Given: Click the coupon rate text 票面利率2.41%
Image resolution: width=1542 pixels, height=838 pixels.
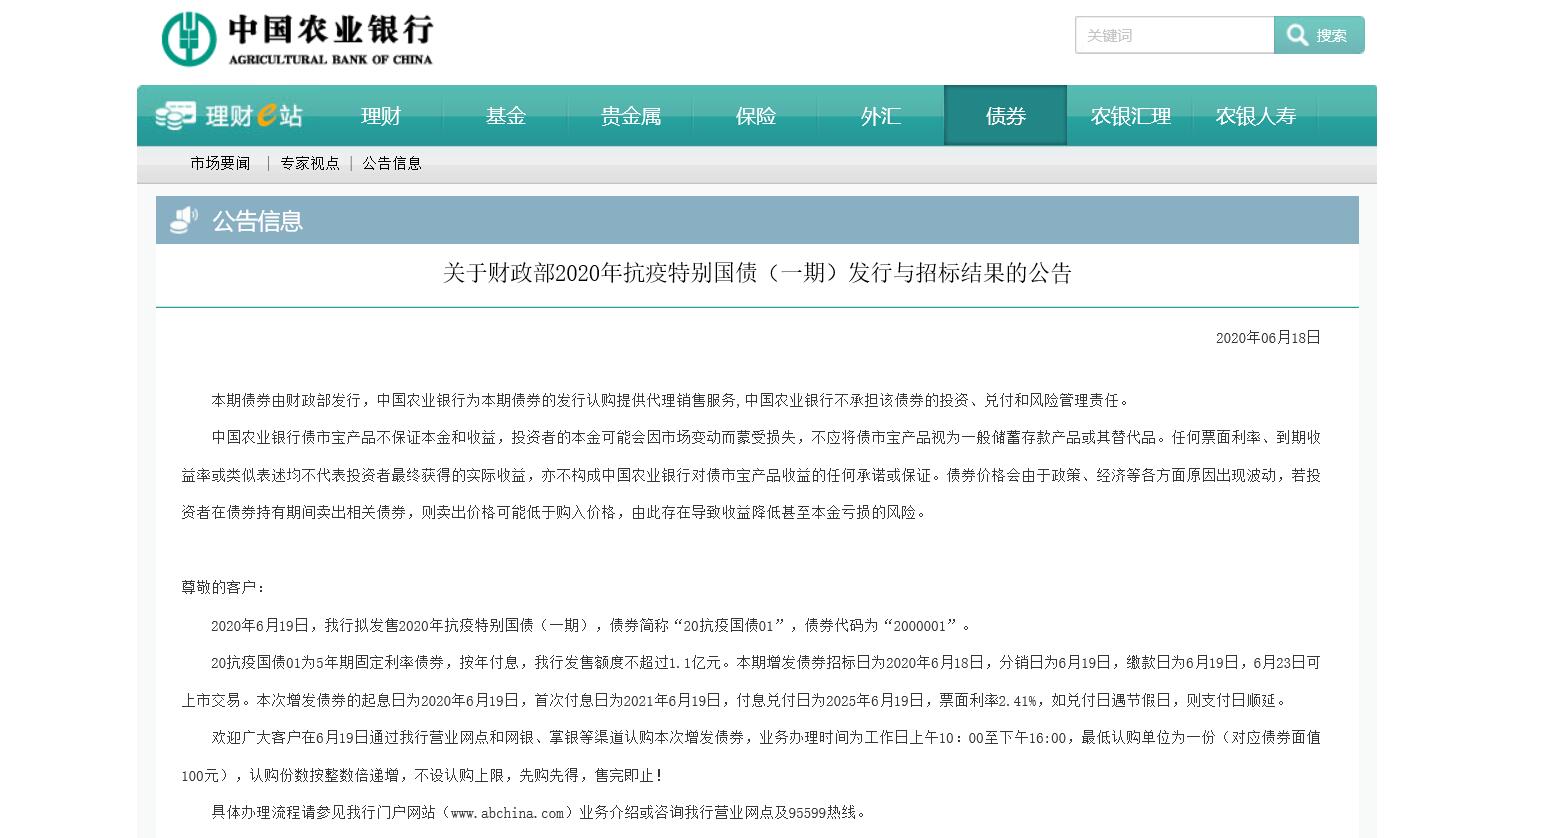Looking at the screenshot, I should [x=988, y=700].
